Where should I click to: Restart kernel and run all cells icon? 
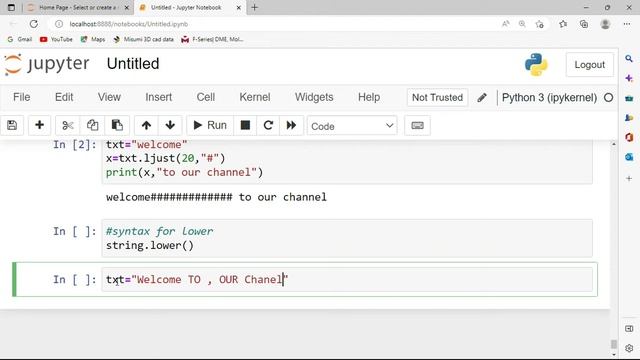point(291,125)
